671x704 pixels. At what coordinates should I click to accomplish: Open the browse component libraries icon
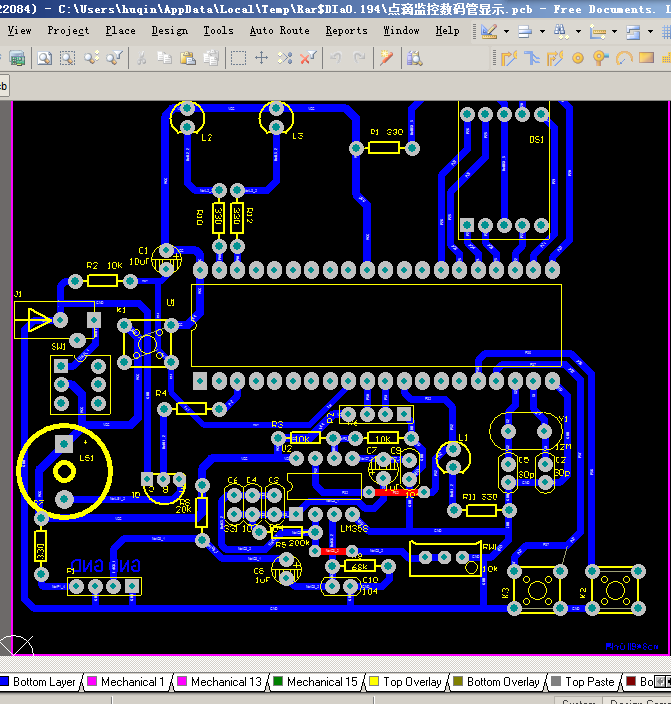(414, 58)
